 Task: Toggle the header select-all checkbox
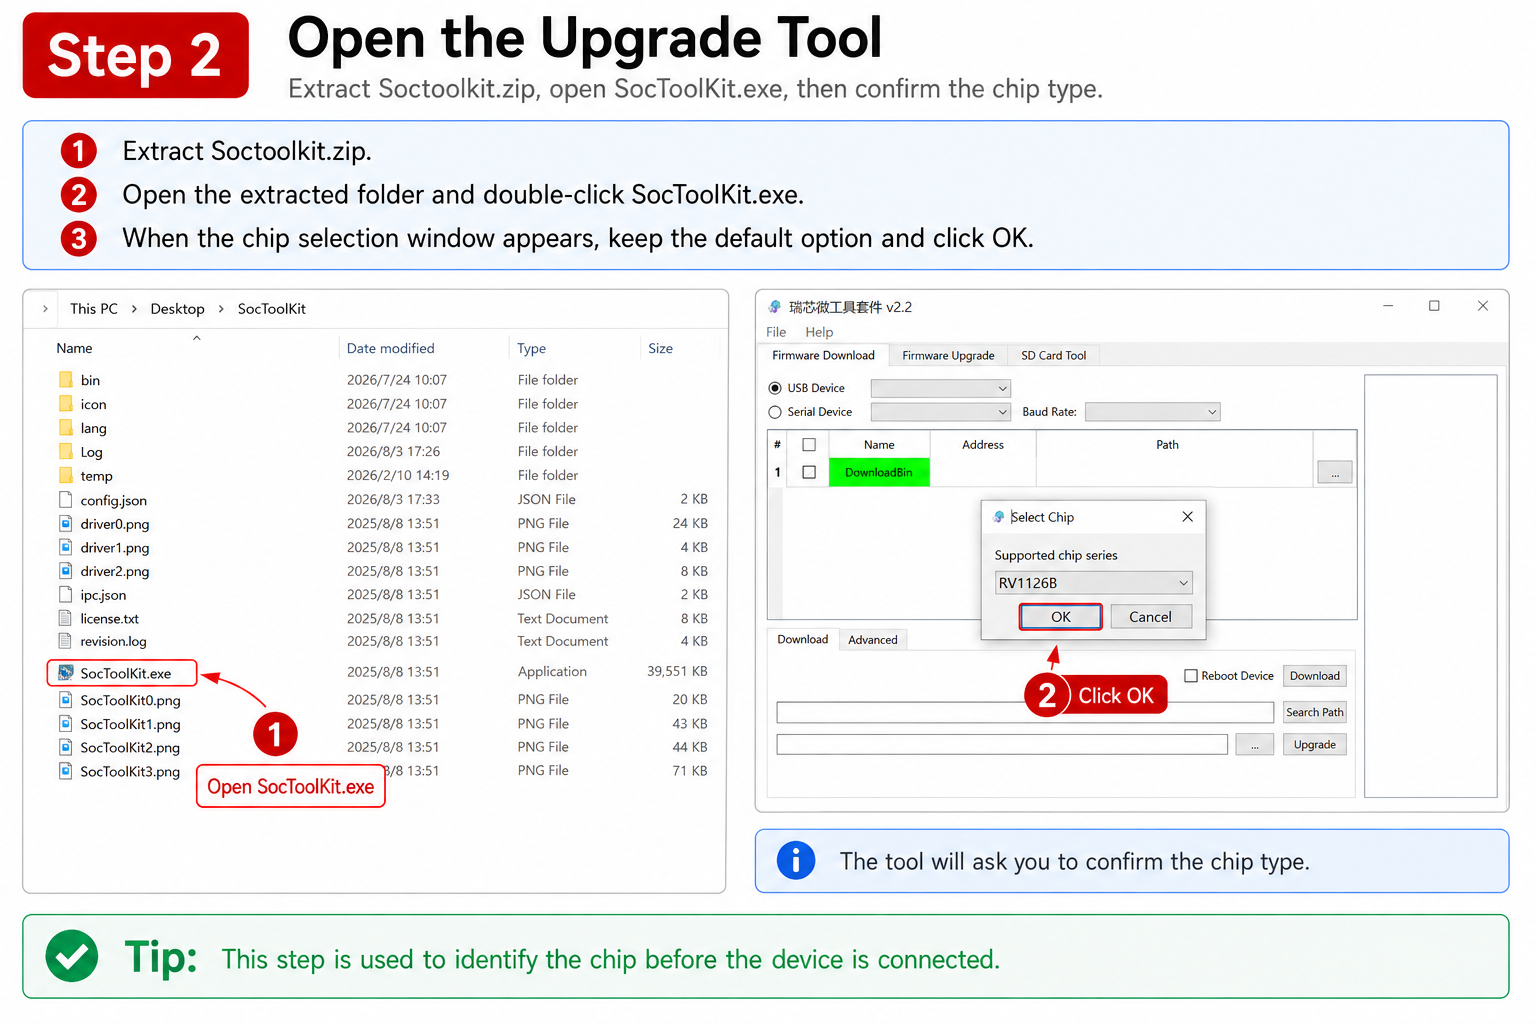[x=809, y=445]
